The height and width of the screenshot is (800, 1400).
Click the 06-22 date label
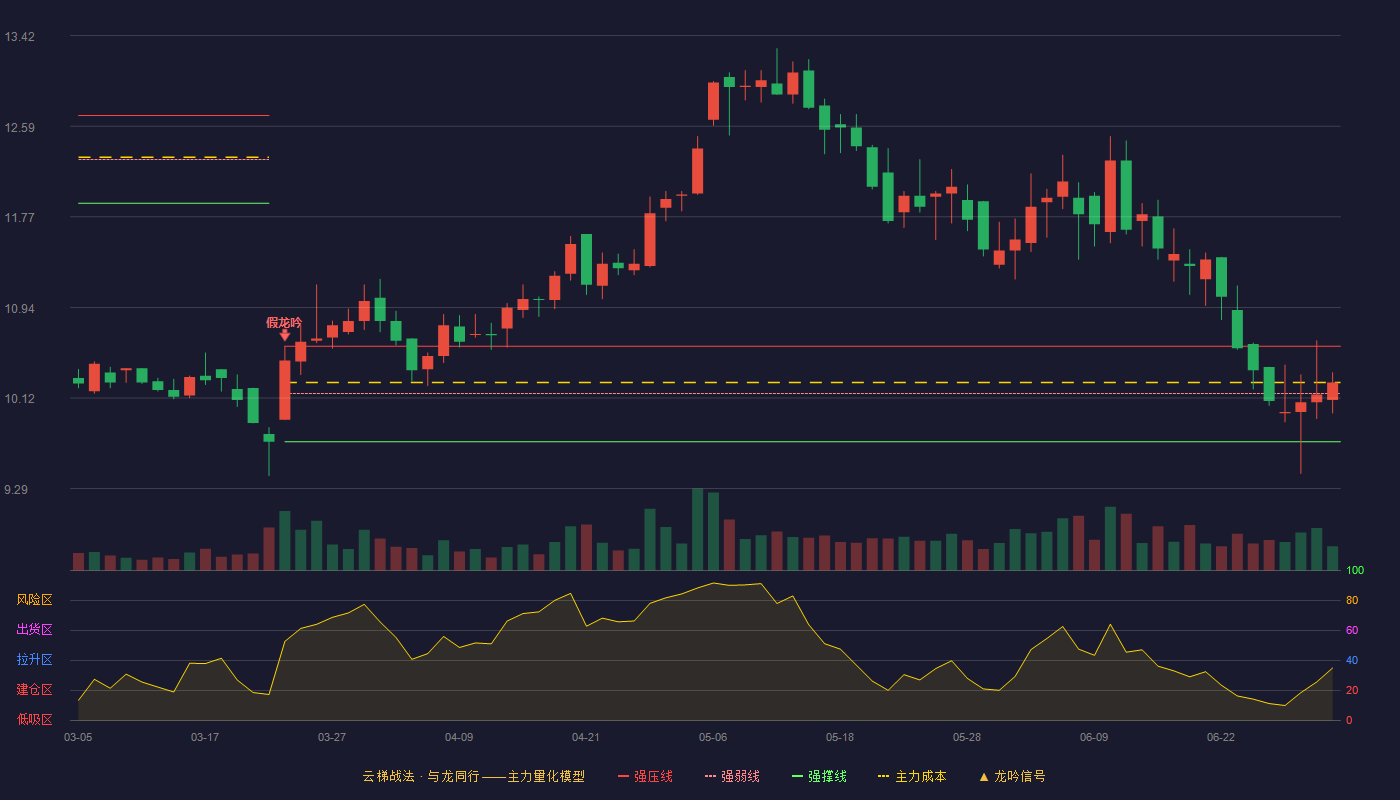(1221, 737)
